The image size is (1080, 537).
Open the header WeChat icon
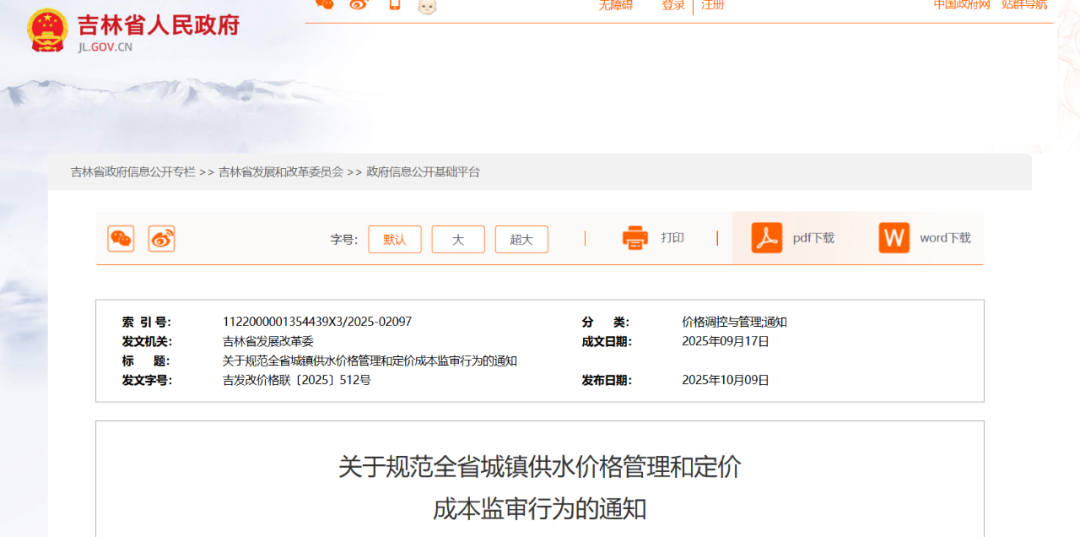[324, 4]
